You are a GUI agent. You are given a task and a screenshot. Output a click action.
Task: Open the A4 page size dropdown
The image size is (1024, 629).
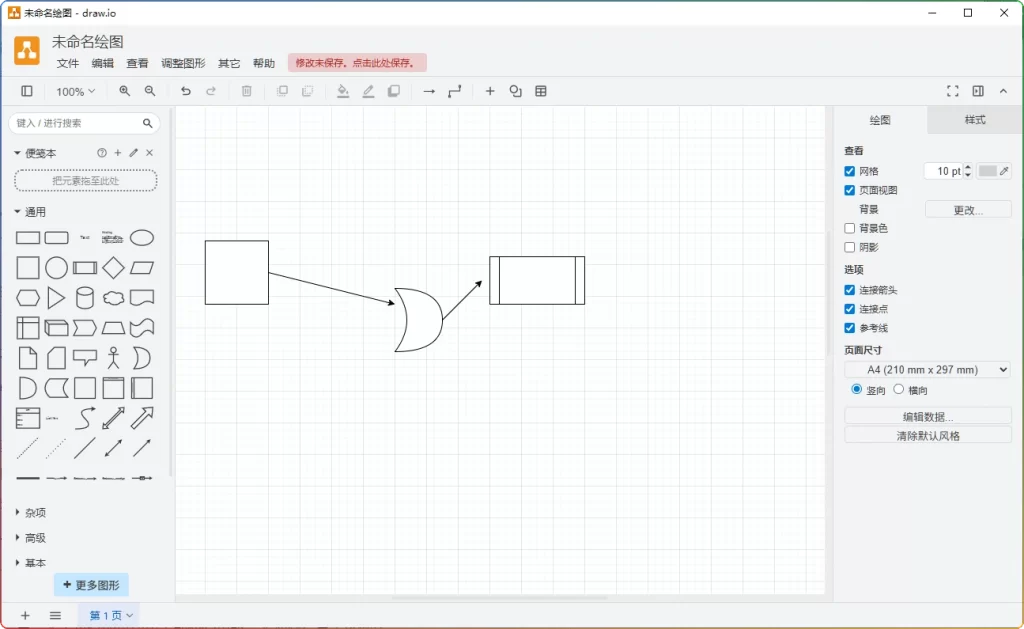pyautogui.click(x=926, y=369)
